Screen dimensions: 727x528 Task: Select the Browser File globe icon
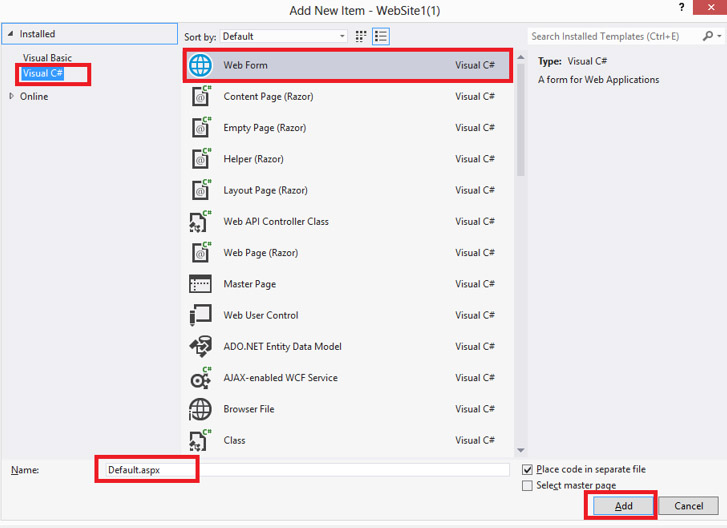click(200, 409)
